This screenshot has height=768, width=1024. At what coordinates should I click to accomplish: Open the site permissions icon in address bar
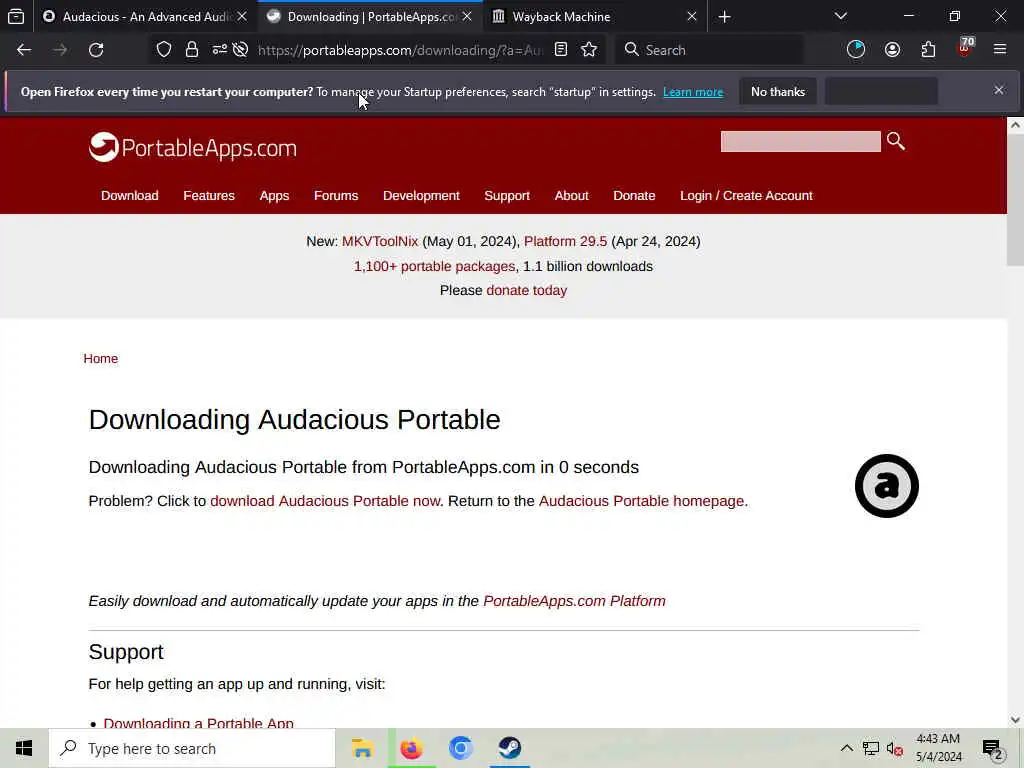pyautogui.click(x=219, y=50)
